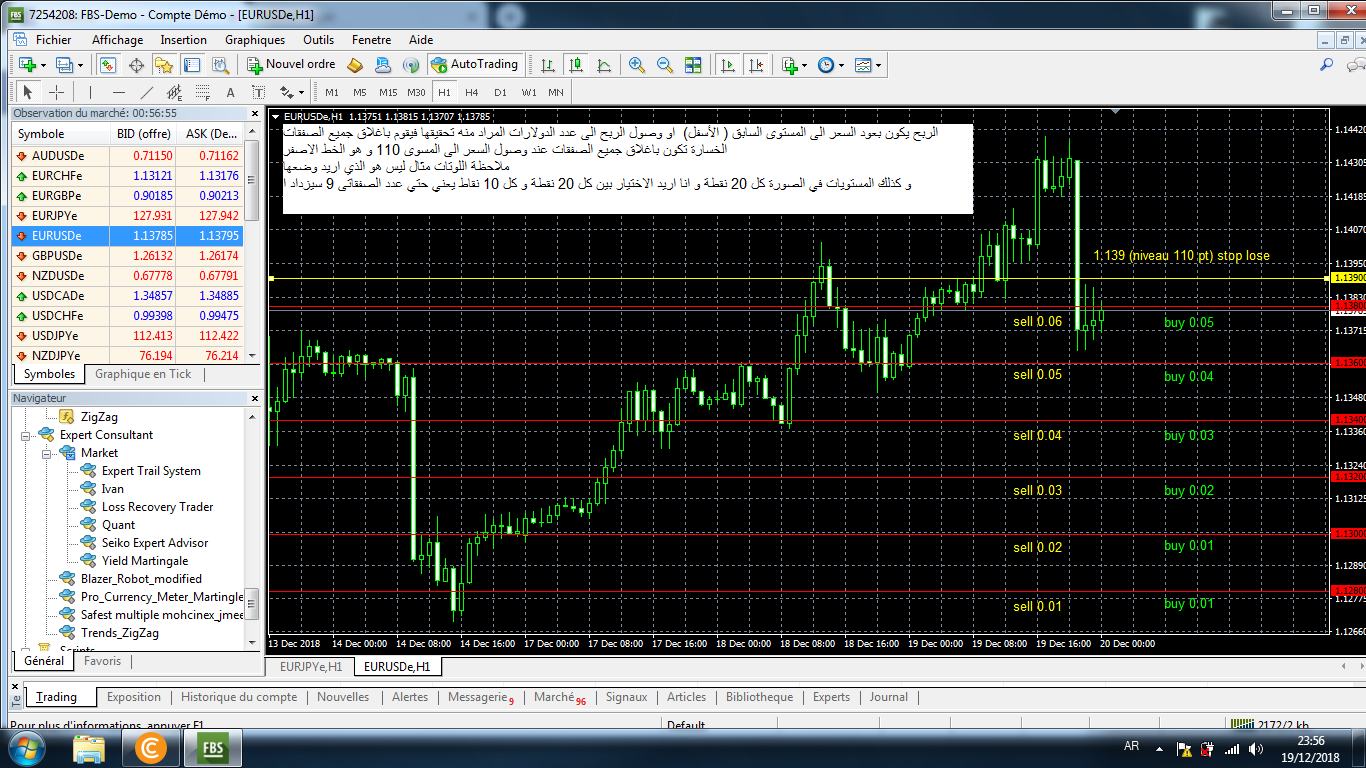Viewport: 1366px width, 768px height.
Task: Select the H4 timeframe button
Action: tap(472, 92)
